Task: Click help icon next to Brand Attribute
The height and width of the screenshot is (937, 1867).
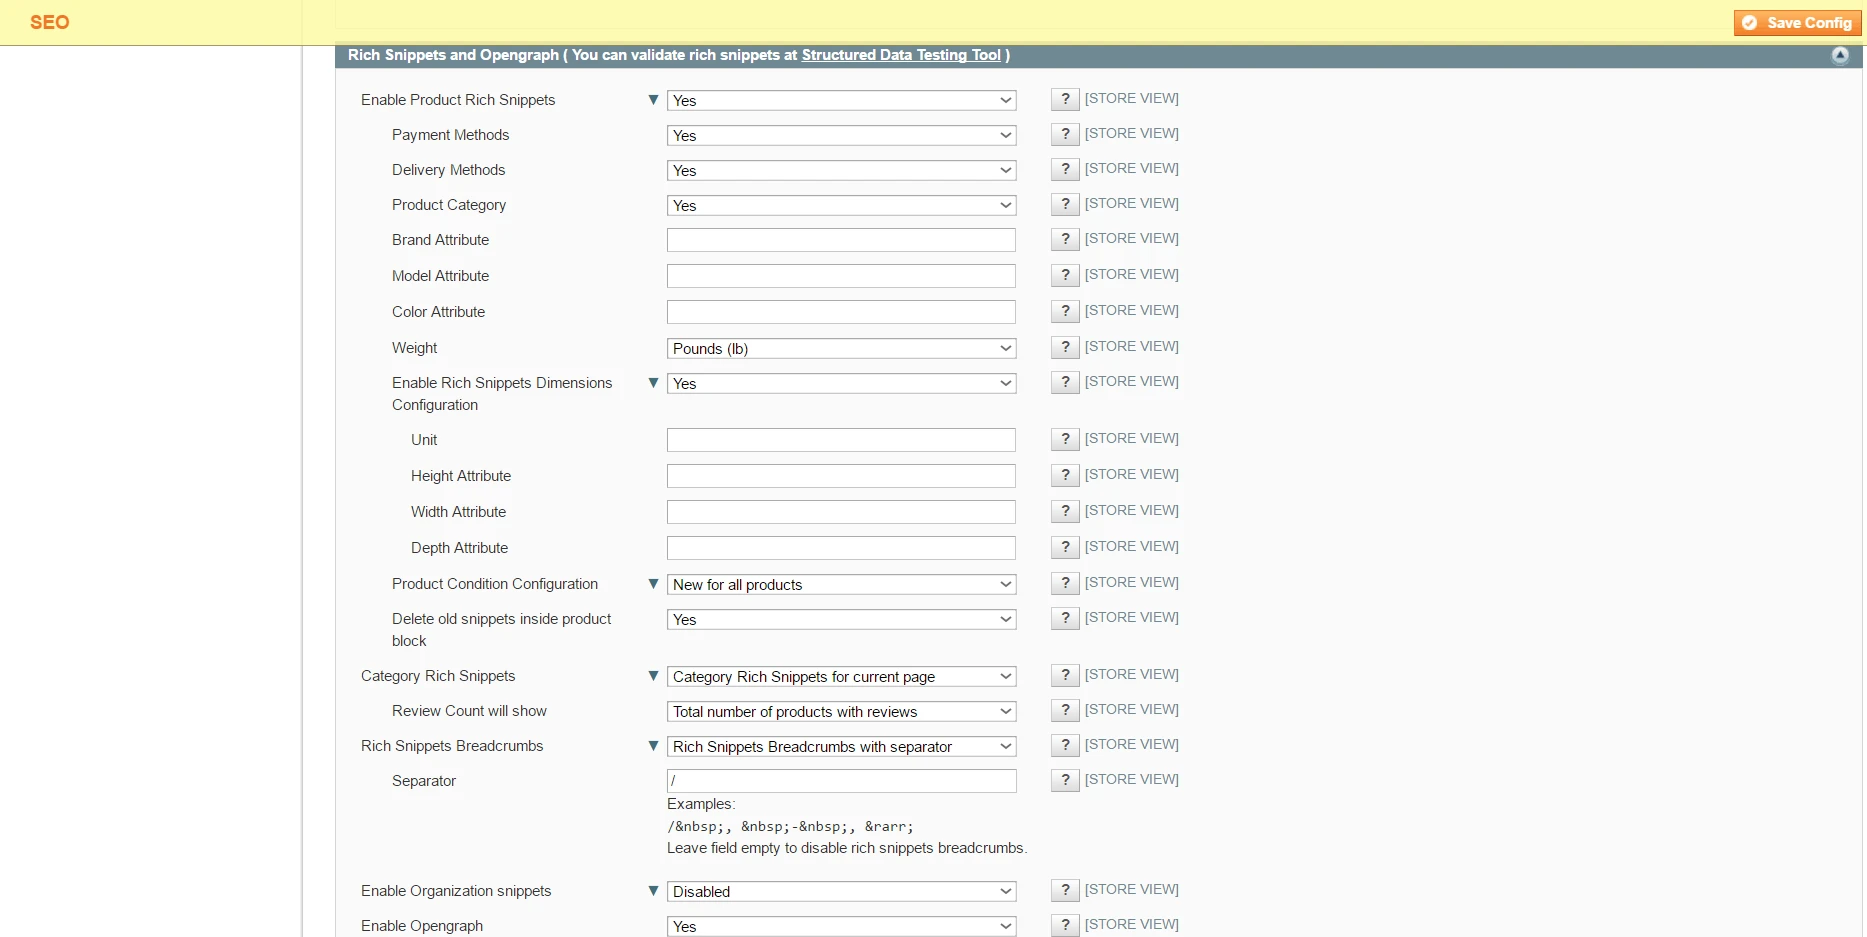Action: point(1063,240)
